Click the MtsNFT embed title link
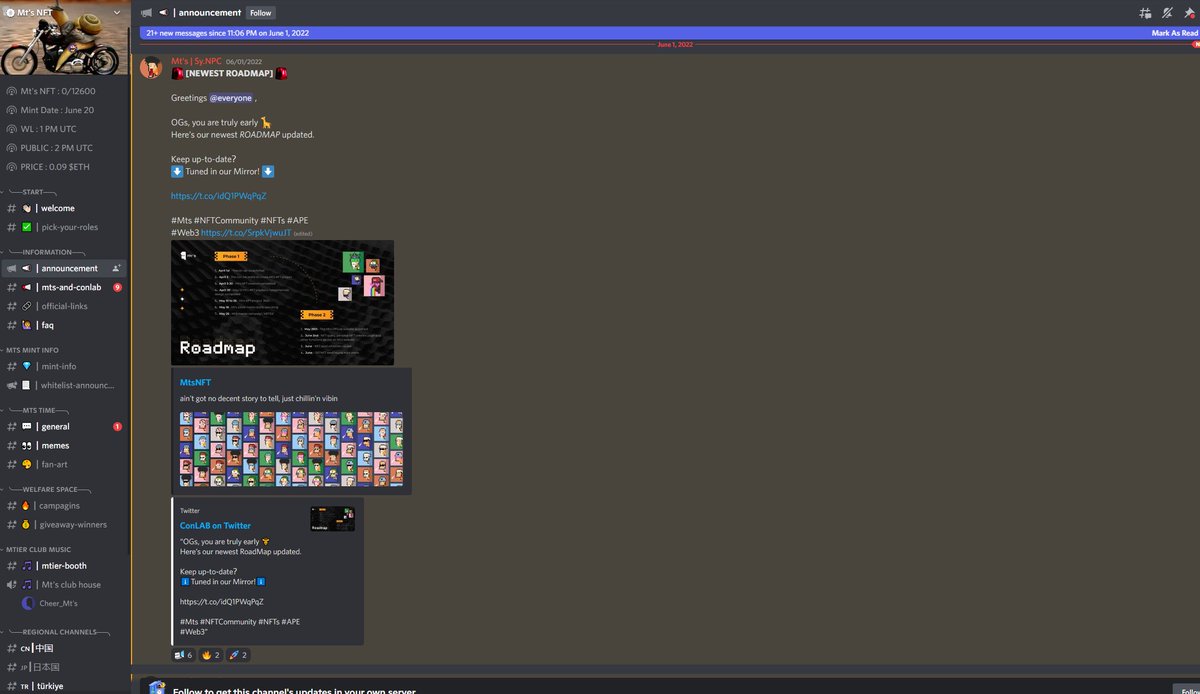1200x694 pixels. click(195, 382)
